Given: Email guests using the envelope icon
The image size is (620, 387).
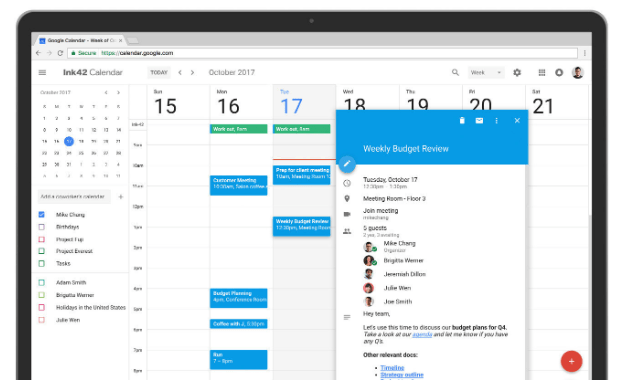Looking at the screenshot, I should click(x=479, y=121).
